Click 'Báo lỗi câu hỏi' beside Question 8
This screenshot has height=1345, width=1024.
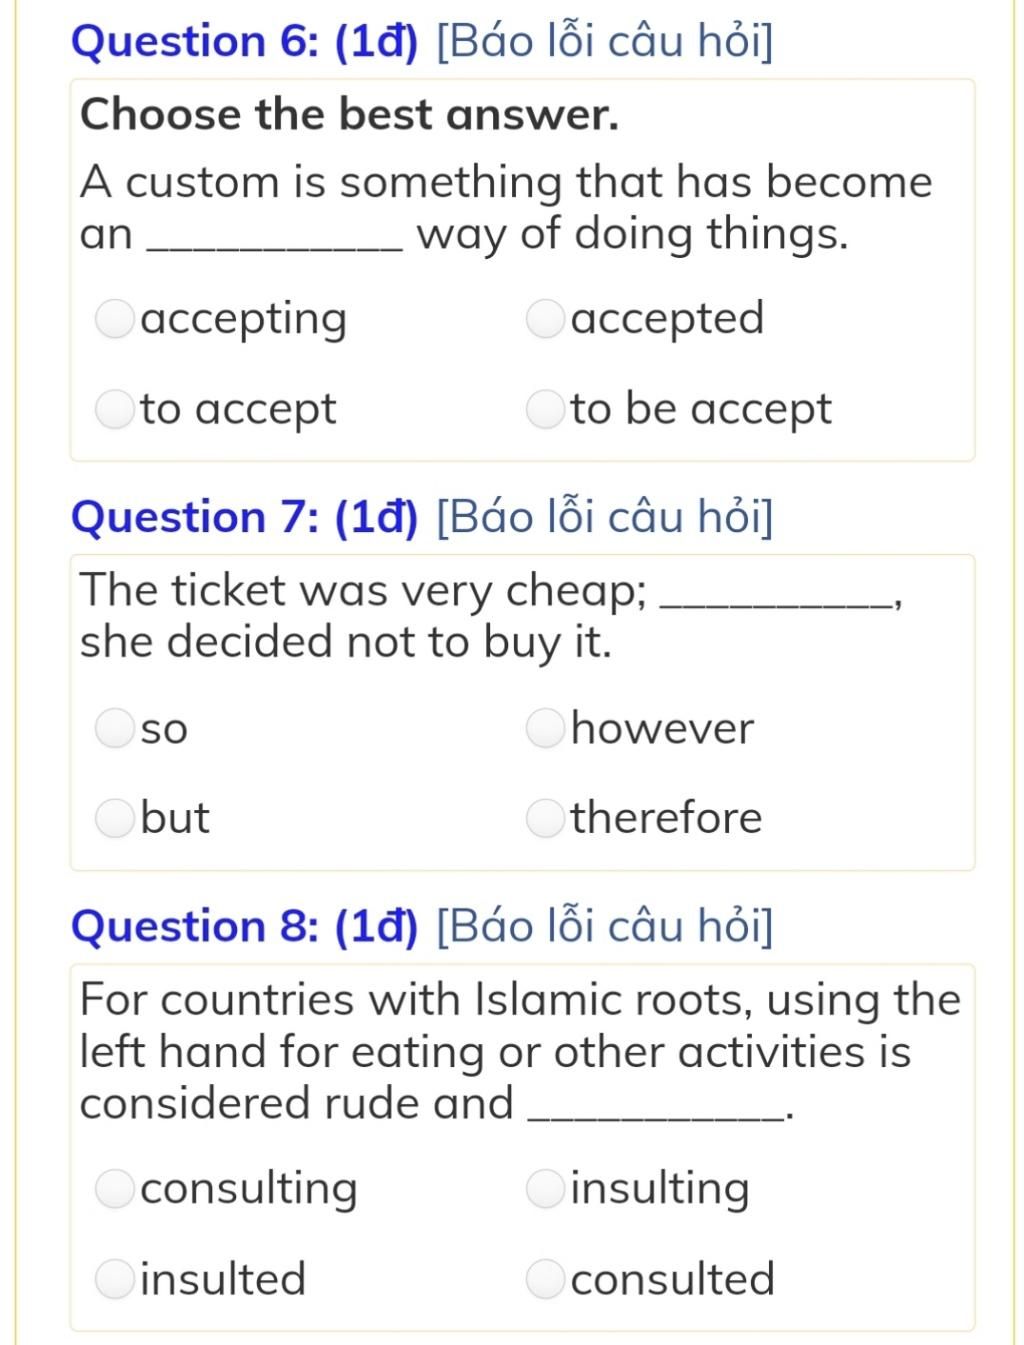coord(605,926)
